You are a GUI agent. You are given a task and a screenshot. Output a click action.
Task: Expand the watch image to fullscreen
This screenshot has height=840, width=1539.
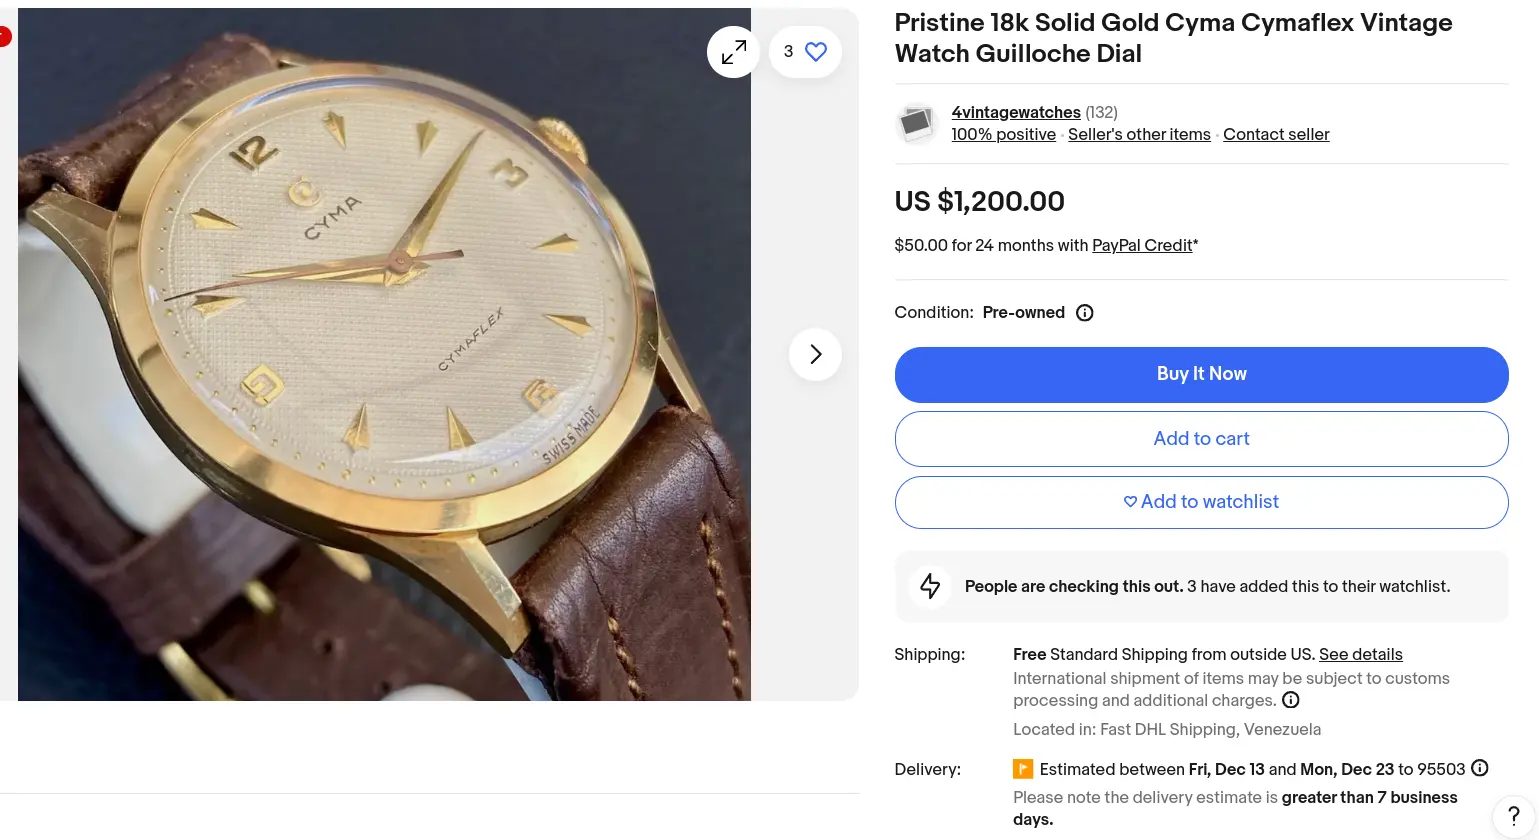(x=733, y=52)
